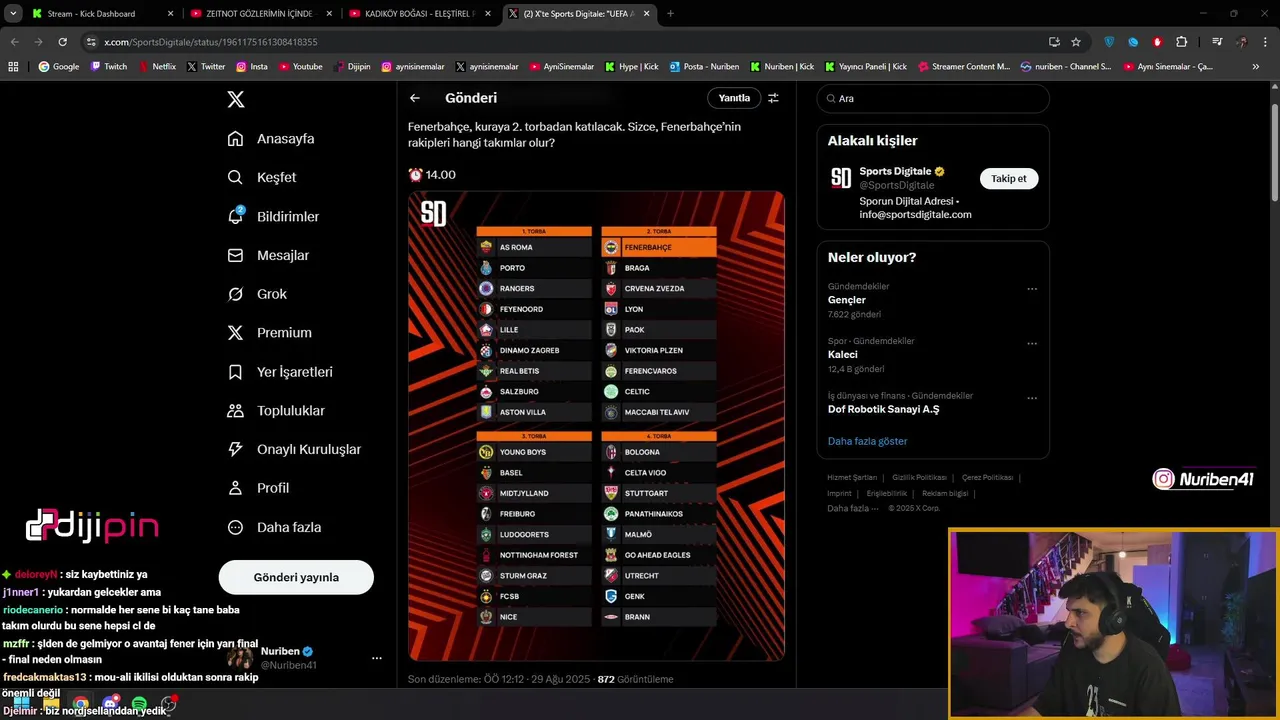Open Onaylı Kuruluşlar page
Viewport: 1280px width, 720px height.
(294, 449)
